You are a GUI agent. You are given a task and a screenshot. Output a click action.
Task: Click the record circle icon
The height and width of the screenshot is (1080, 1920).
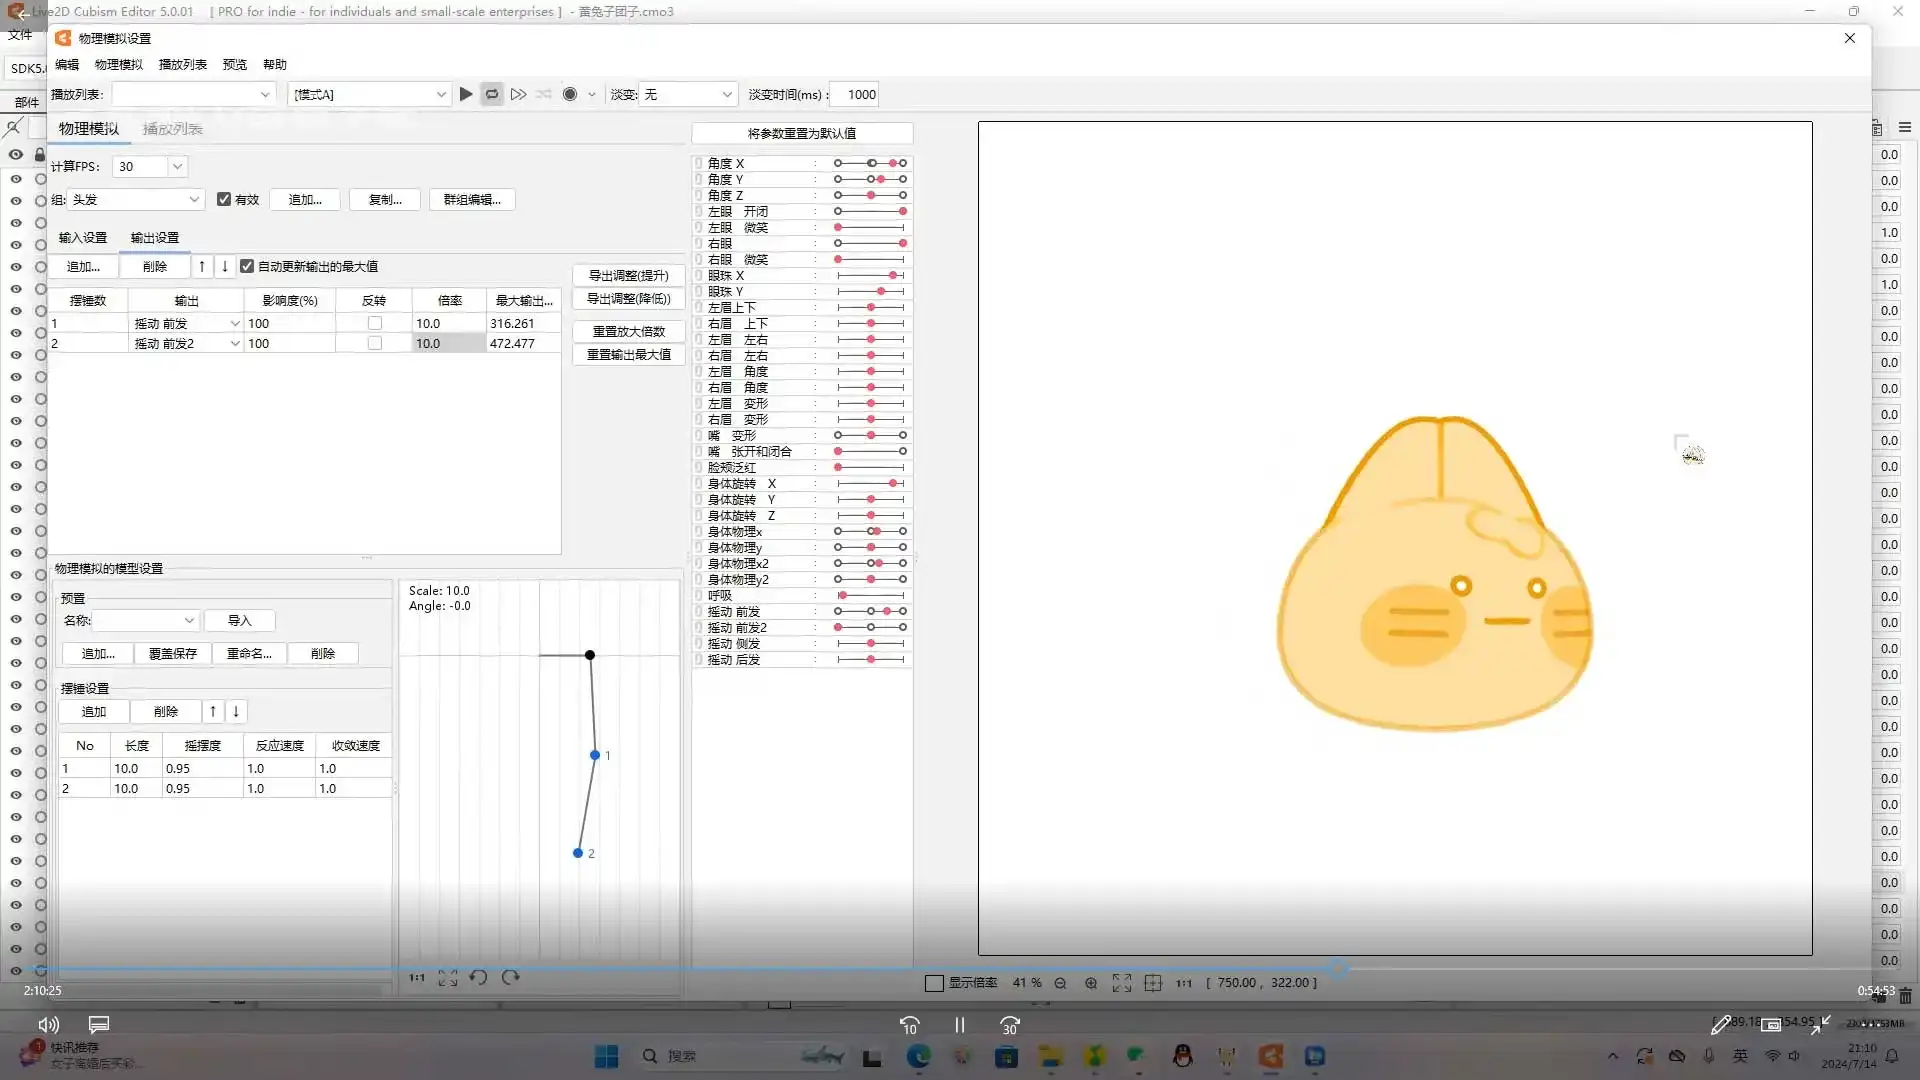(x=570, y=94)
